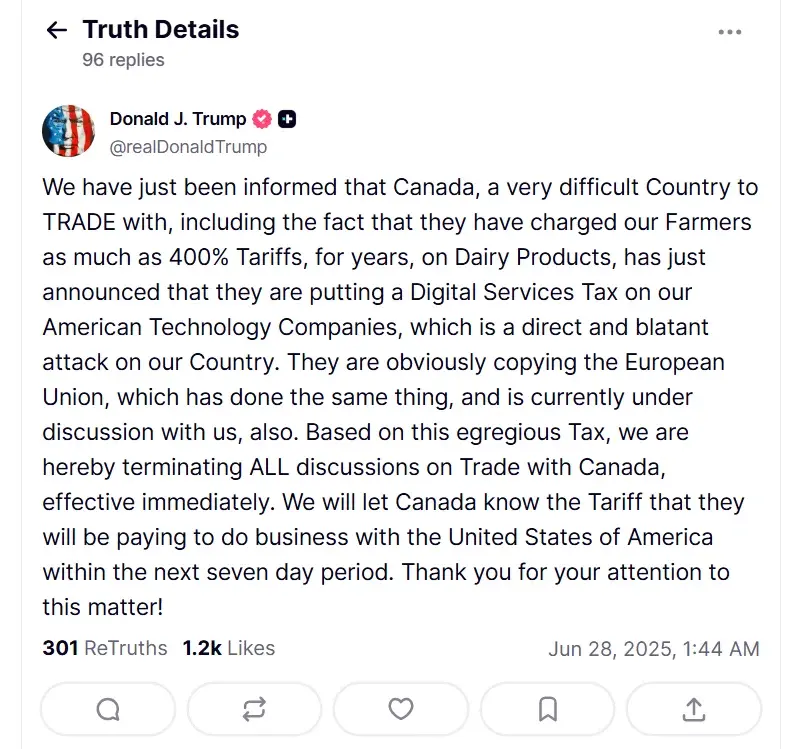Image resolution: width=787 pixels, height=749 pixels.
Task: Click the '400% Tariffs' text in post
Action: [x=236, y=257]
